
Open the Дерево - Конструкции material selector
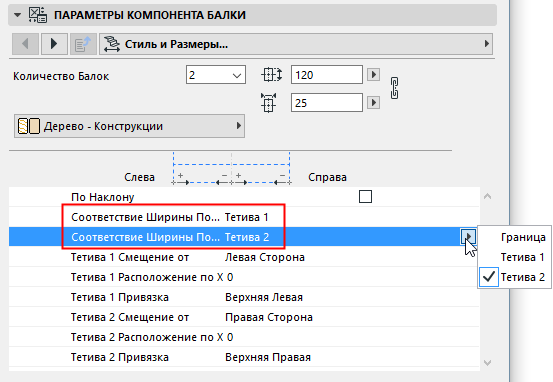(x=129, y=126)
